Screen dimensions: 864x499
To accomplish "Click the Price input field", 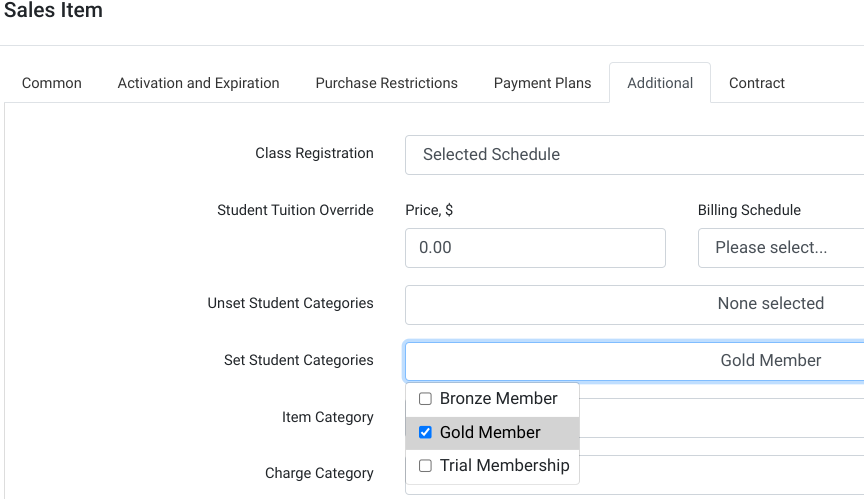I will coord(535,248).
